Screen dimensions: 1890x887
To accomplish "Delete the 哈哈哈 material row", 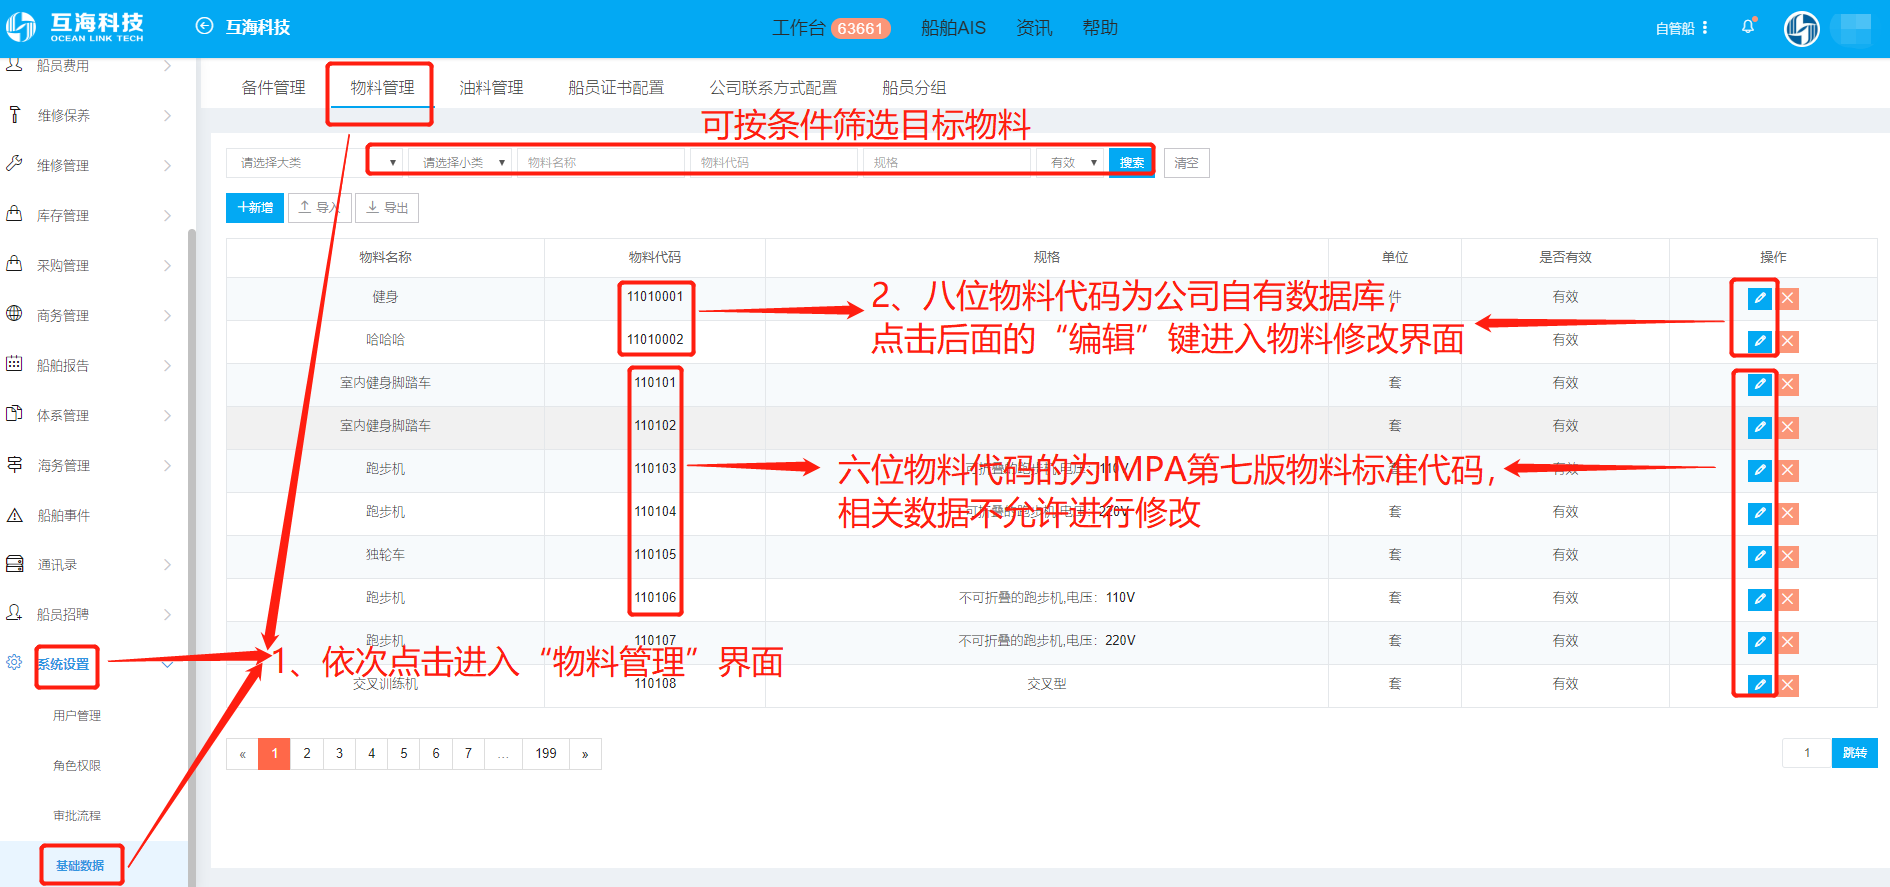I will [x=1788, y=341].
